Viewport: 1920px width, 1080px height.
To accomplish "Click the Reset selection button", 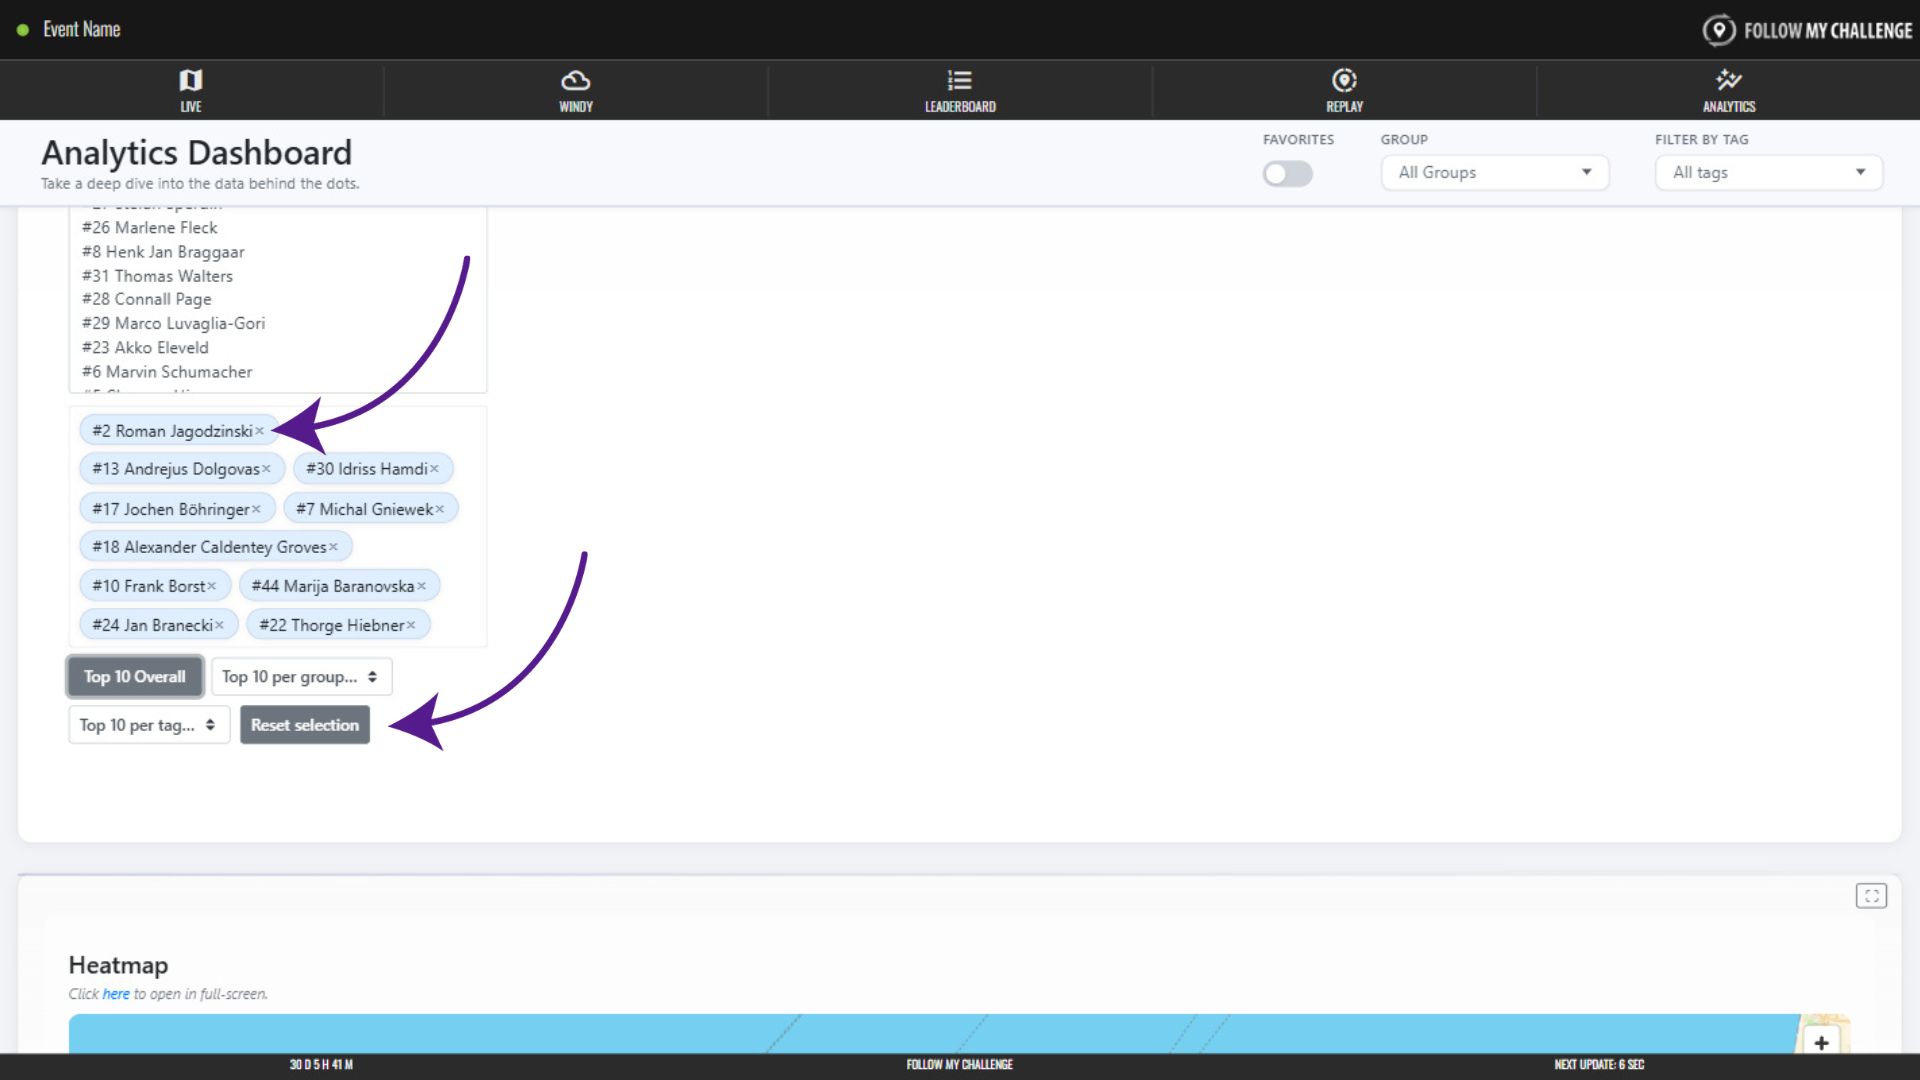I will [x=304, y=725].
